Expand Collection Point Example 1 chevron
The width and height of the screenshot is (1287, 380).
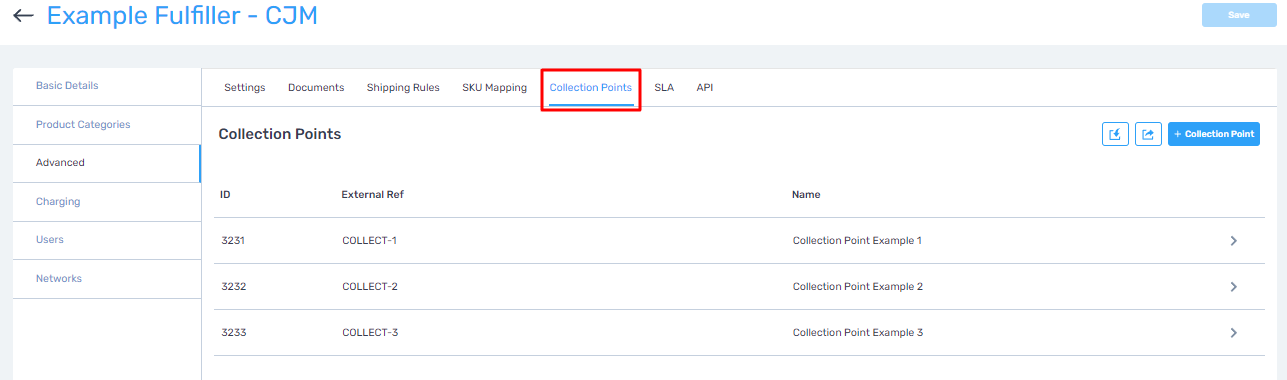click(x=1234, y=241)
